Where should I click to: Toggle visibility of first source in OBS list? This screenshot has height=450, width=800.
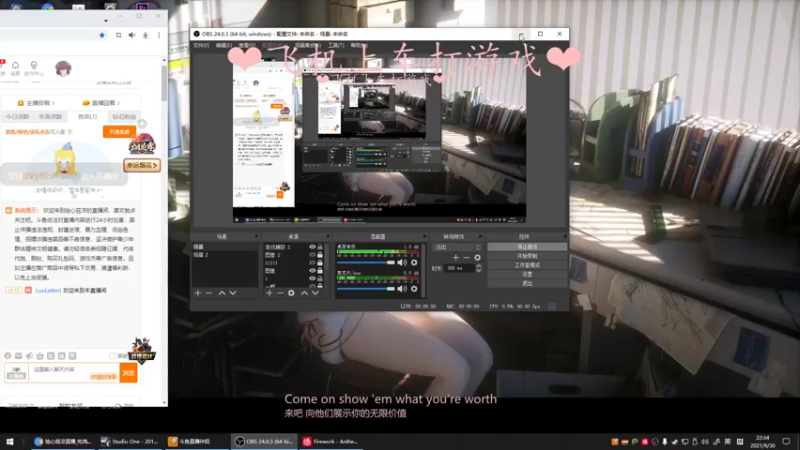(312, 247)
